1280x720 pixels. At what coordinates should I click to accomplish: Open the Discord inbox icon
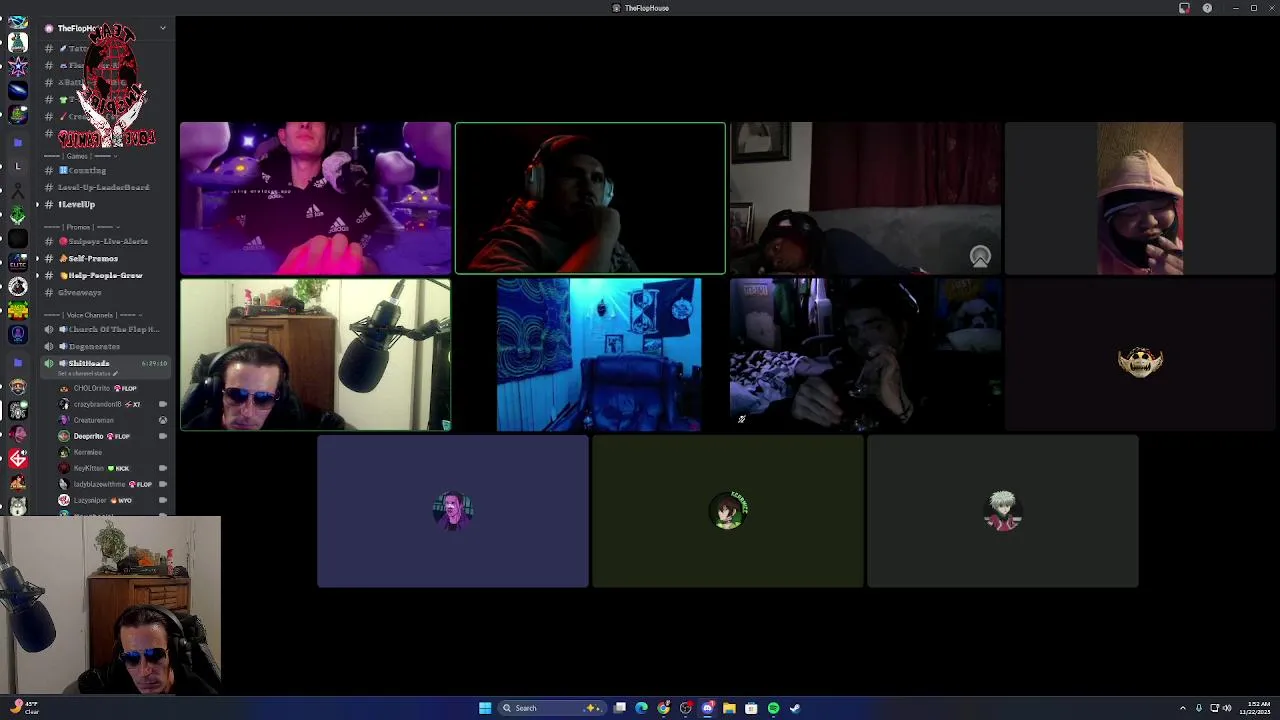coord(1184,8)
